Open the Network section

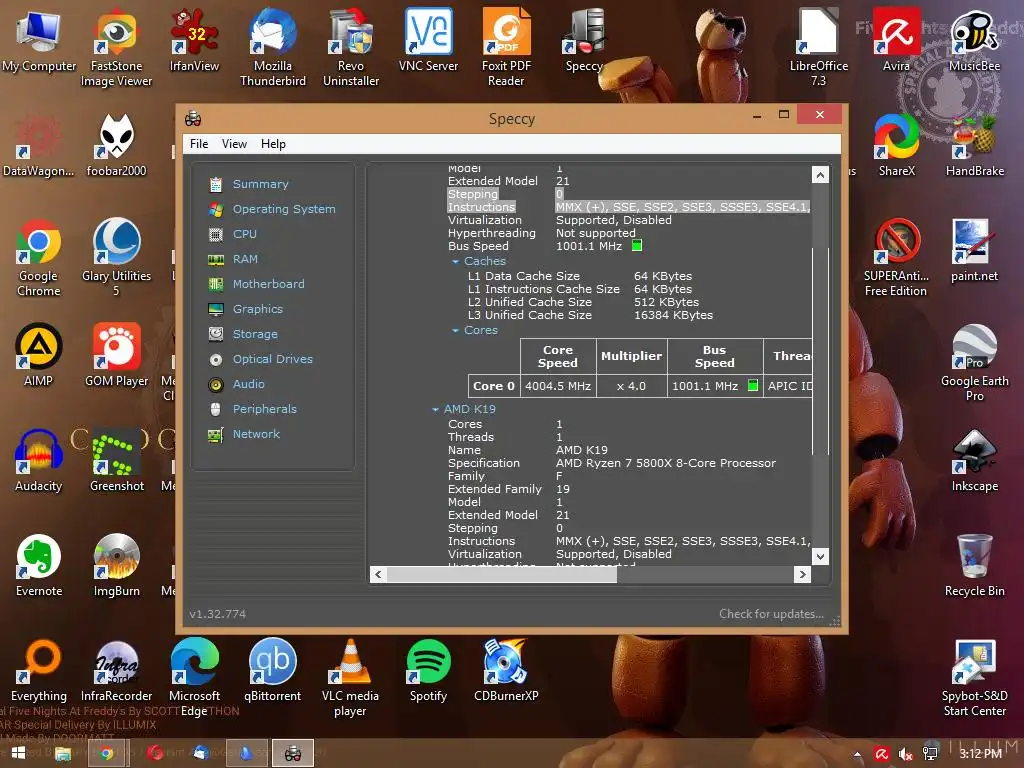coord(256,434)
